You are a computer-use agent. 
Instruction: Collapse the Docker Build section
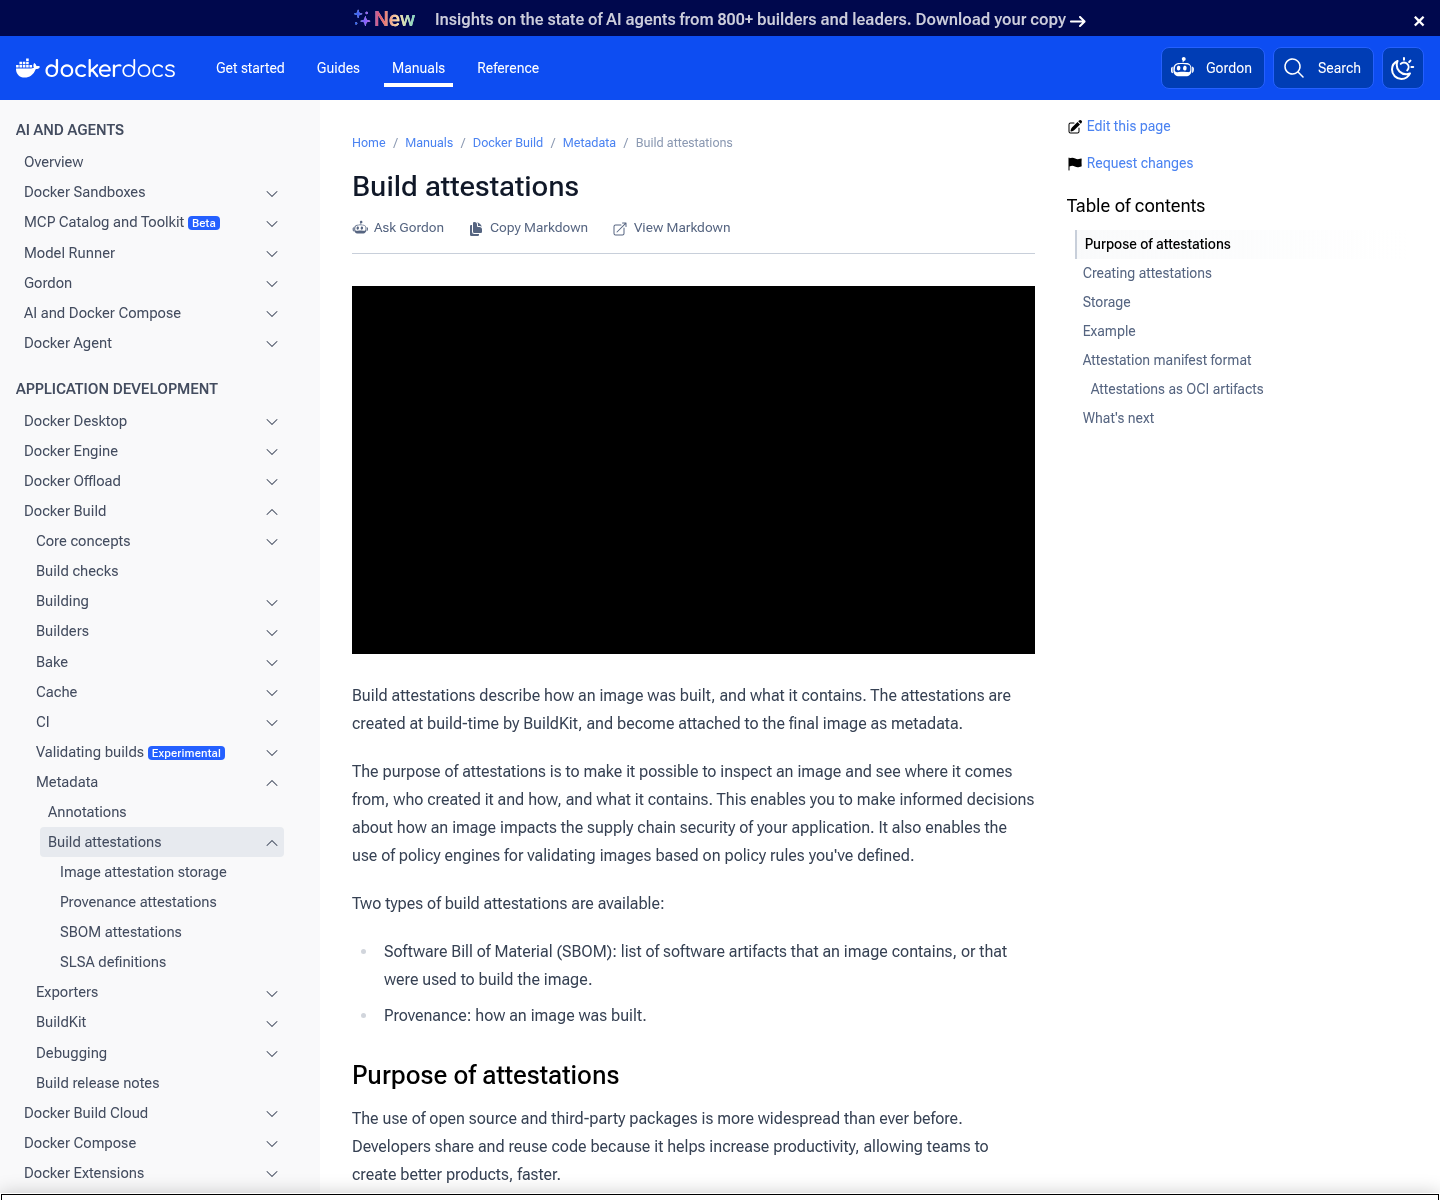click(272, 512)
